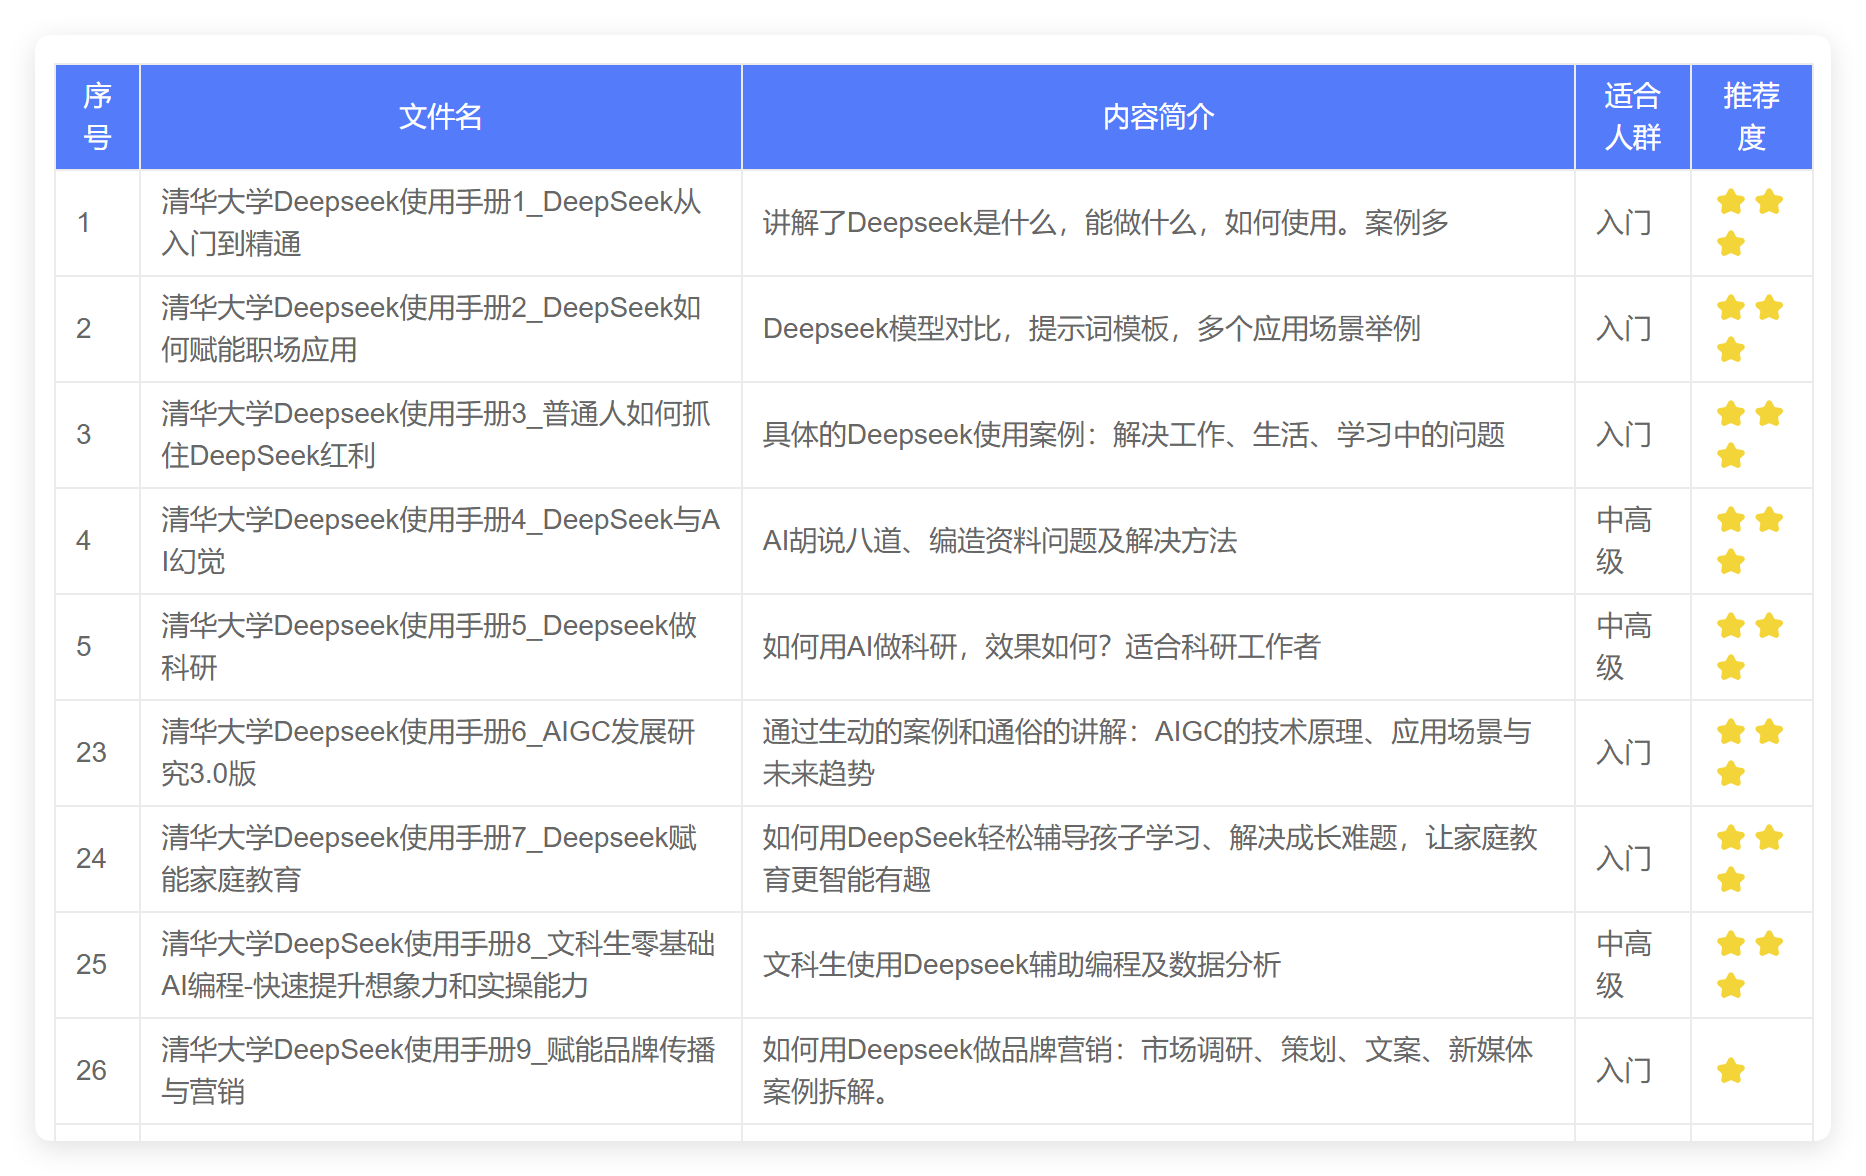The height and width of the screenshot is (1176, 1866).
Task: Click description 具体的Deepseek使用案例
Action: [1134, 435]
